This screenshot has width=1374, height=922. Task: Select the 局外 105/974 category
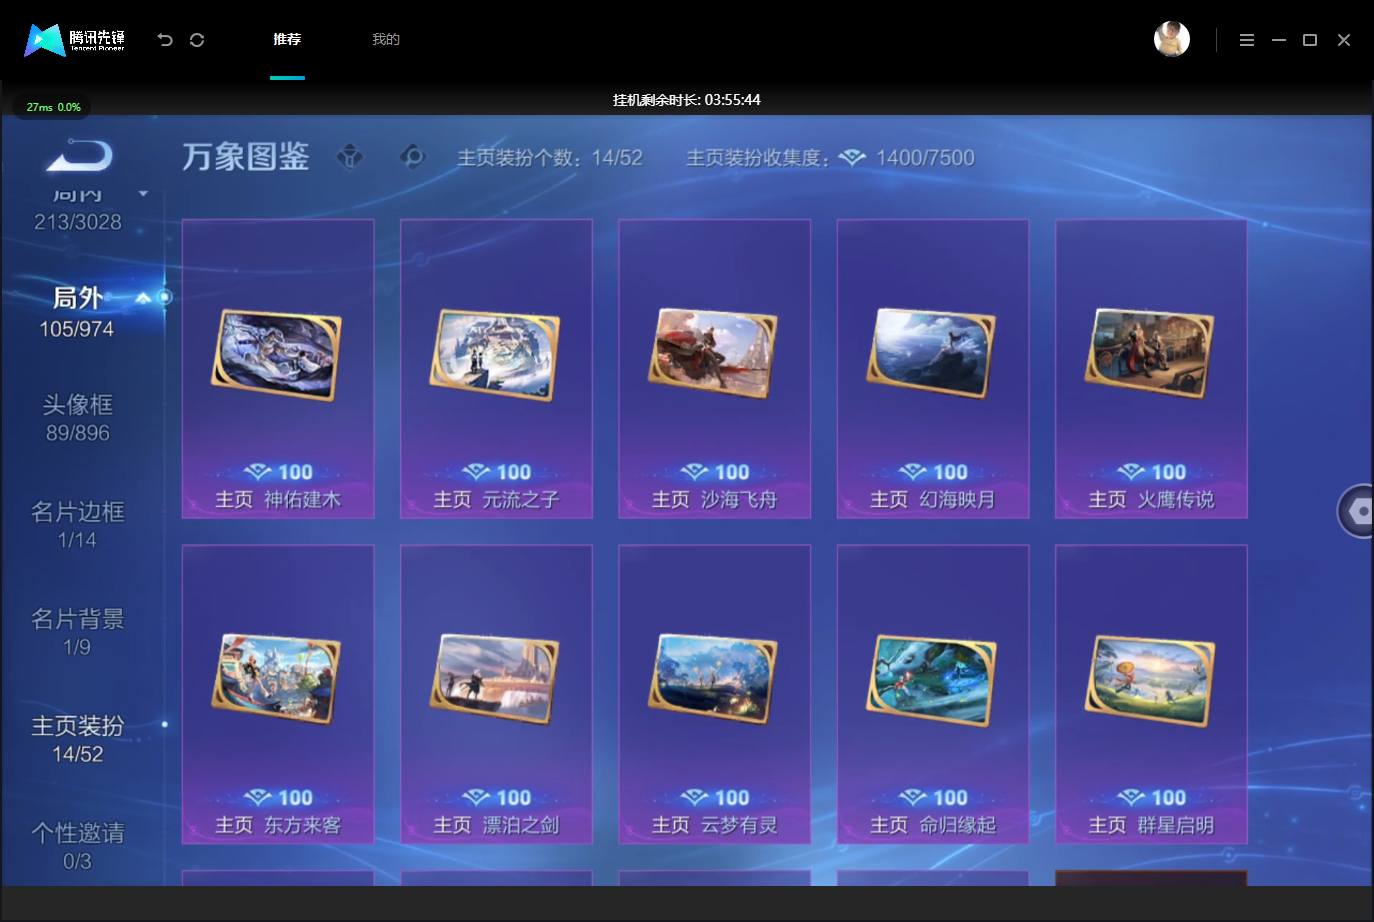pyautogui.click(x=77, y=312)
